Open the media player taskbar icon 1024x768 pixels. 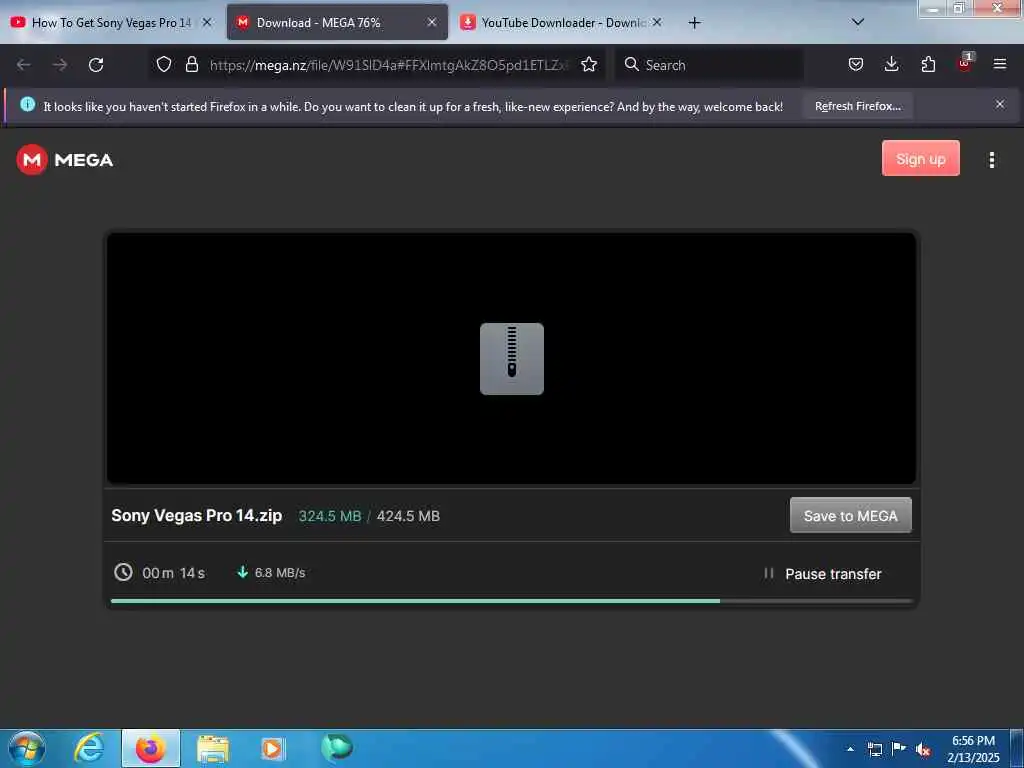274,748
